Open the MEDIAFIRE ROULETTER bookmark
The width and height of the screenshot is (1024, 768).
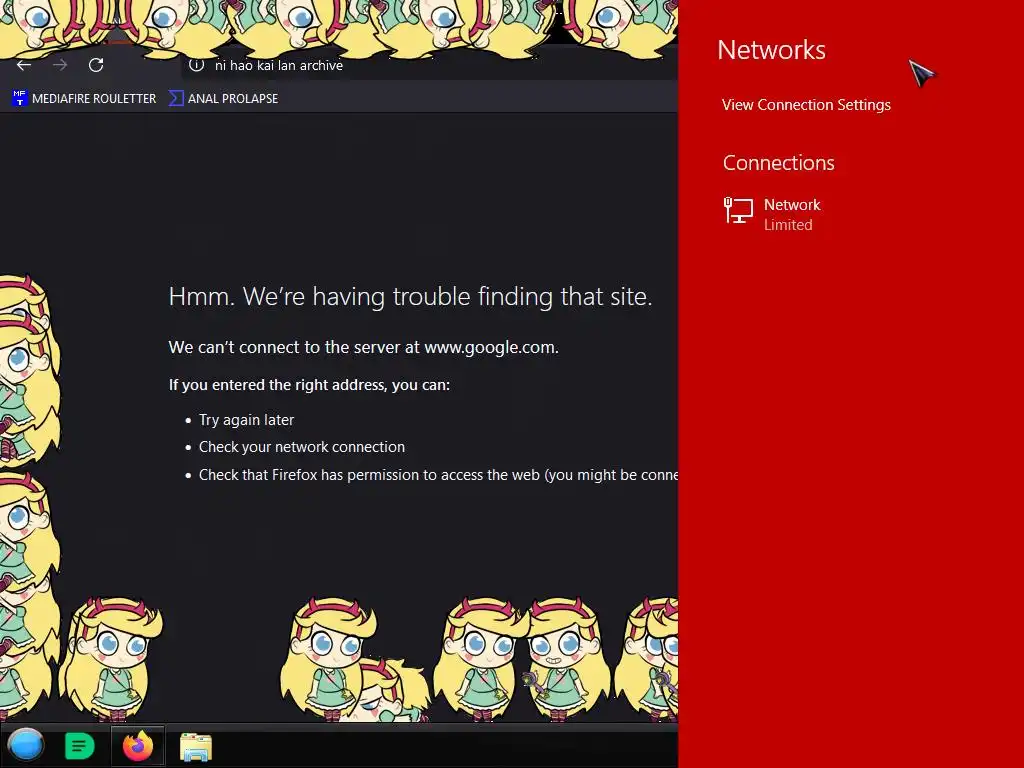84,99
